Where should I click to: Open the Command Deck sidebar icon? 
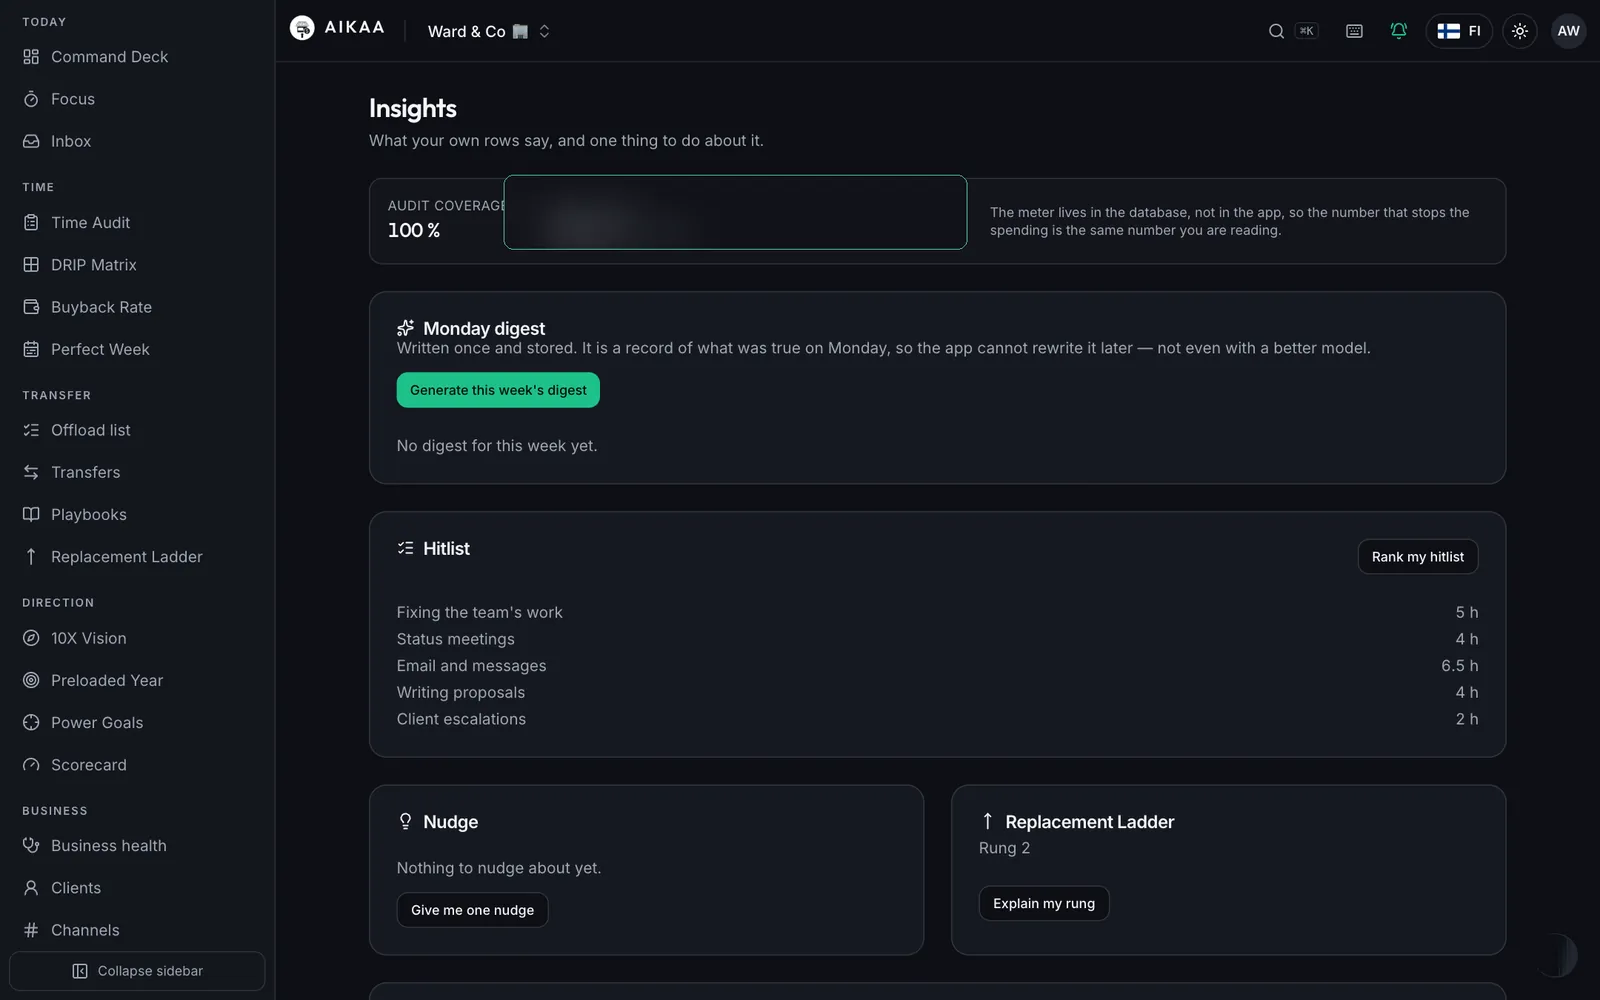pyautogui.click(x=31, y=57)
